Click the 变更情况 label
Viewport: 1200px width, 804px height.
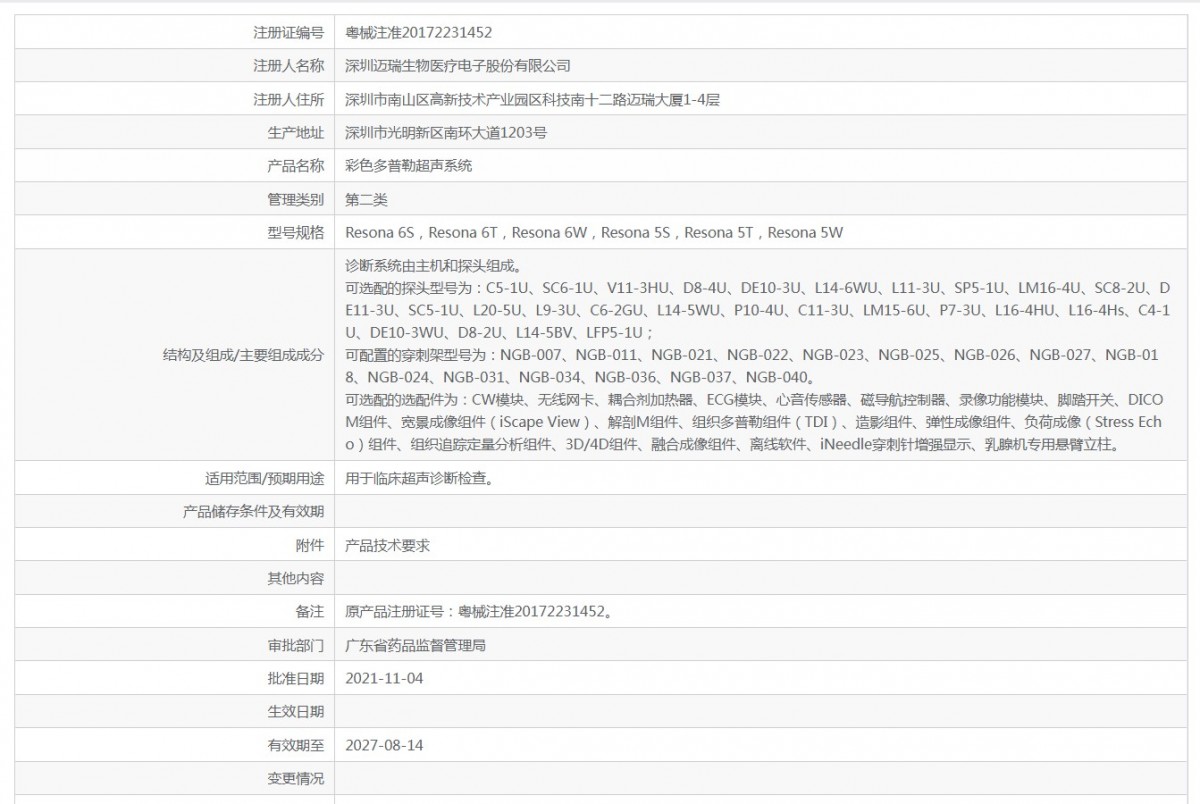click(296, 778)
